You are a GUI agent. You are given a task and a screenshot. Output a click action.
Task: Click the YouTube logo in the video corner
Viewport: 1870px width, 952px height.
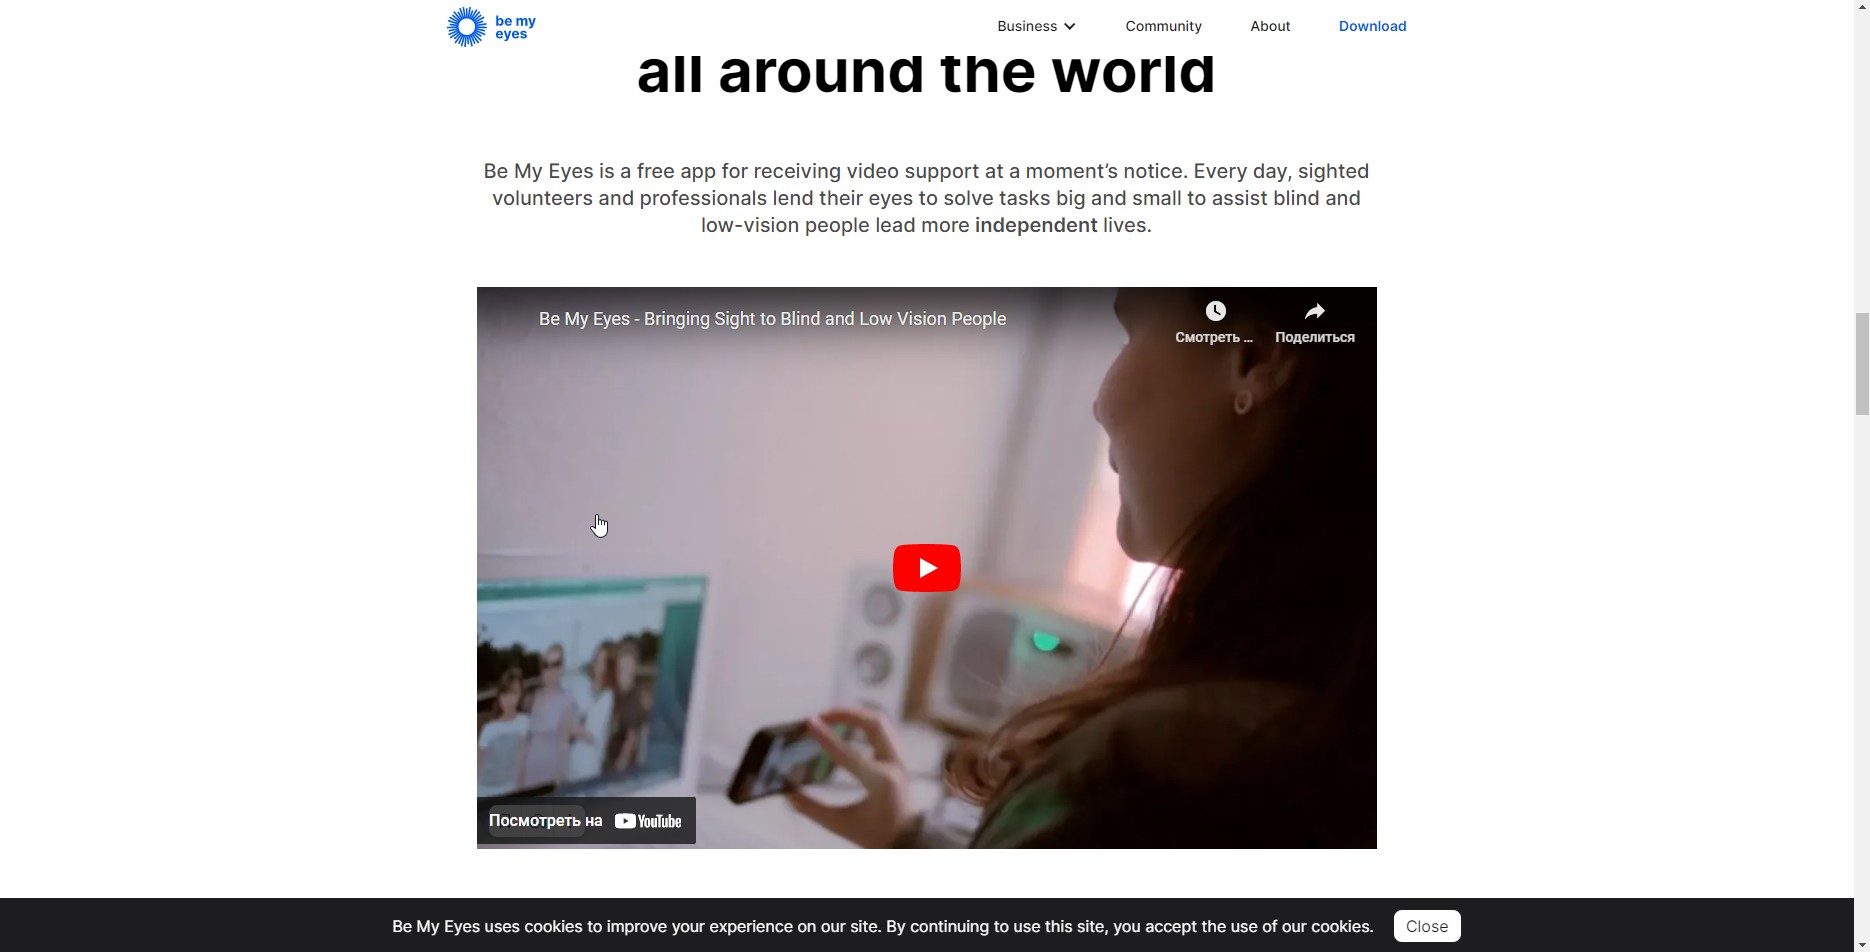point(648,821)
